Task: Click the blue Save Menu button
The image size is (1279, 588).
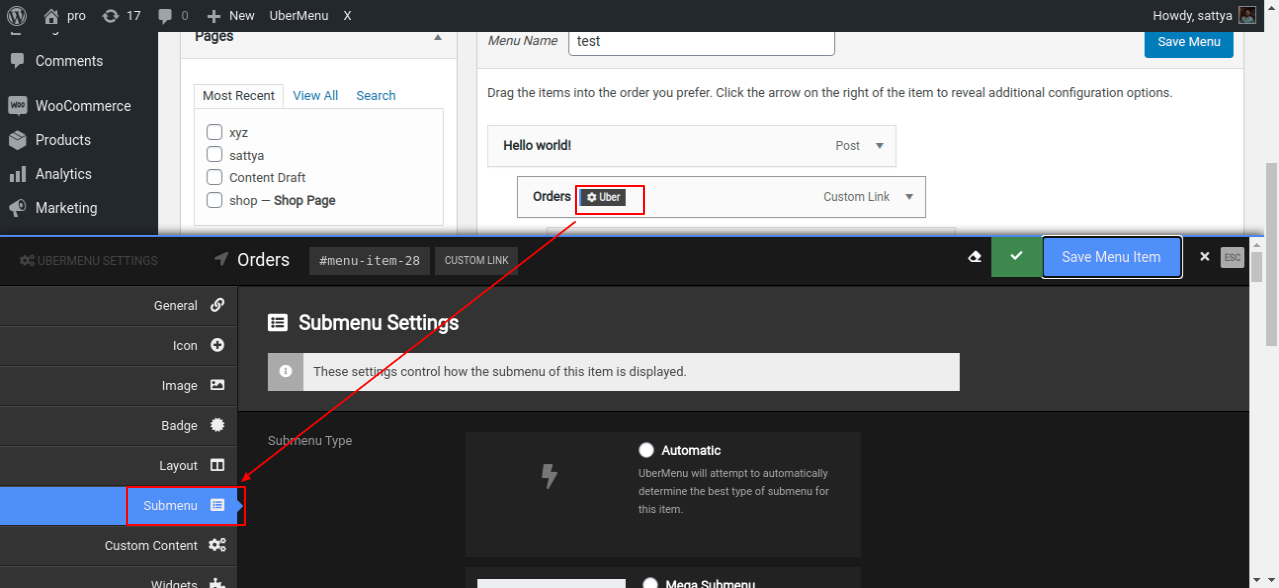Action: (1189, 42)
